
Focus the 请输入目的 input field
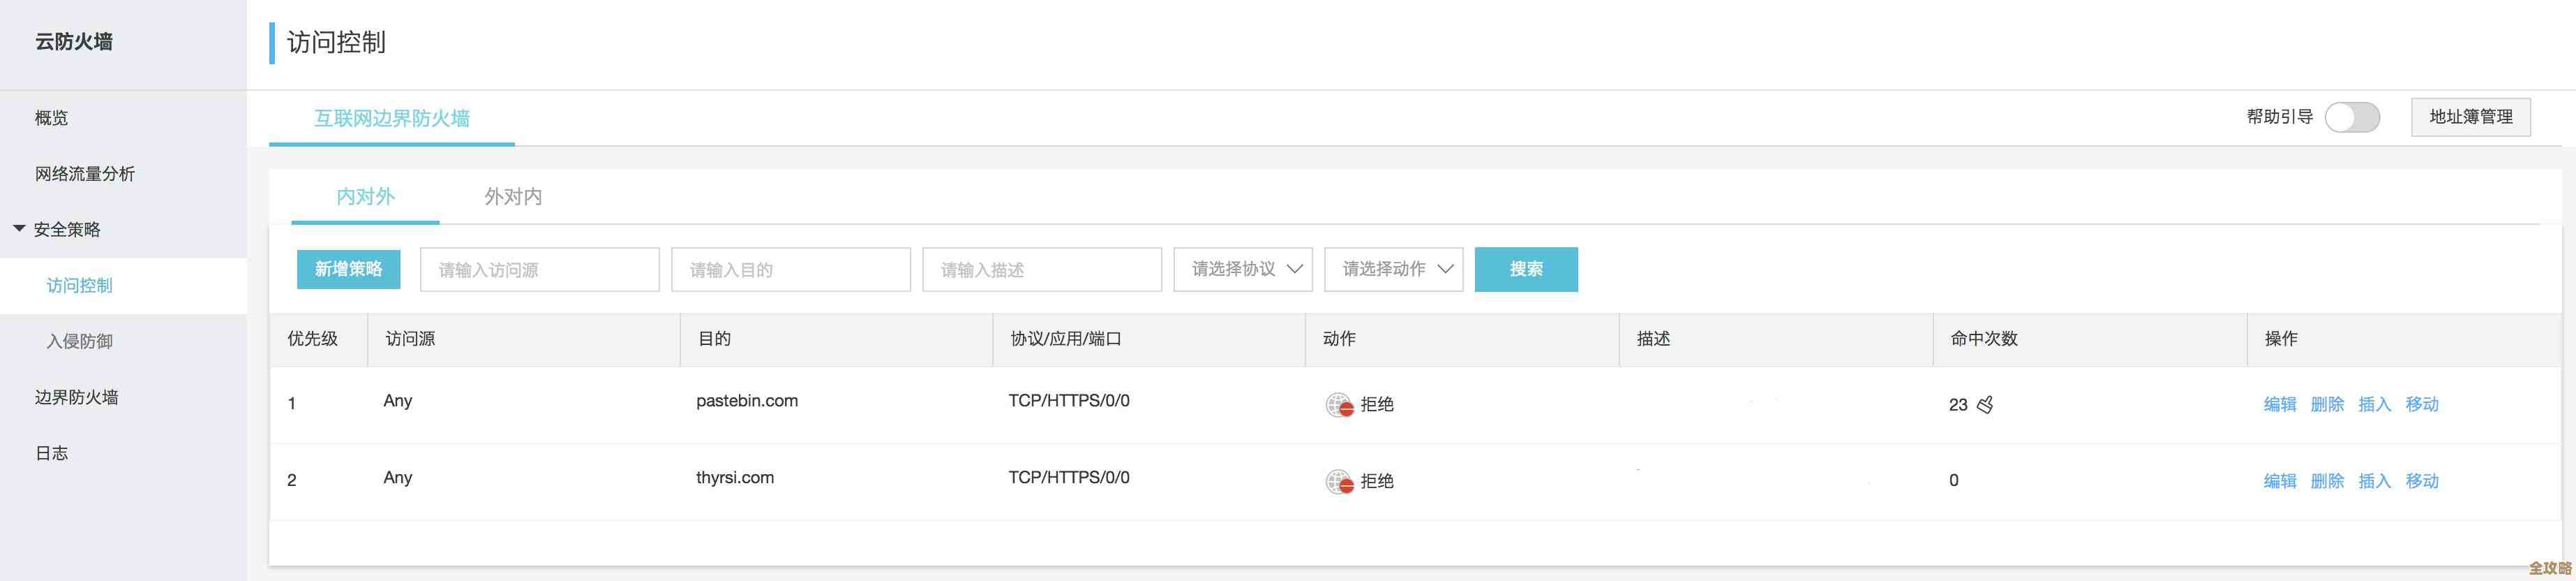pos(791,269)
